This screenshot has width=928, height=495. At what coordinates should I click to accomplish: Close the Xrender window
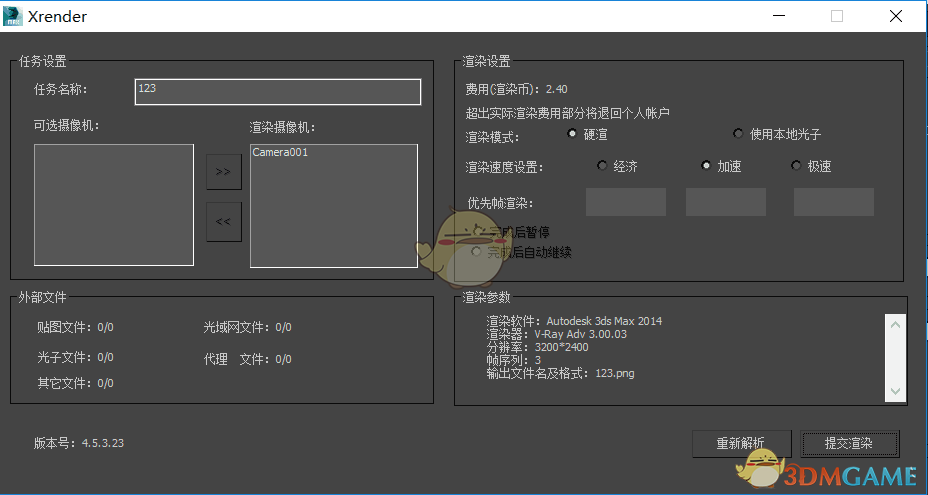(x=896, y=16)
